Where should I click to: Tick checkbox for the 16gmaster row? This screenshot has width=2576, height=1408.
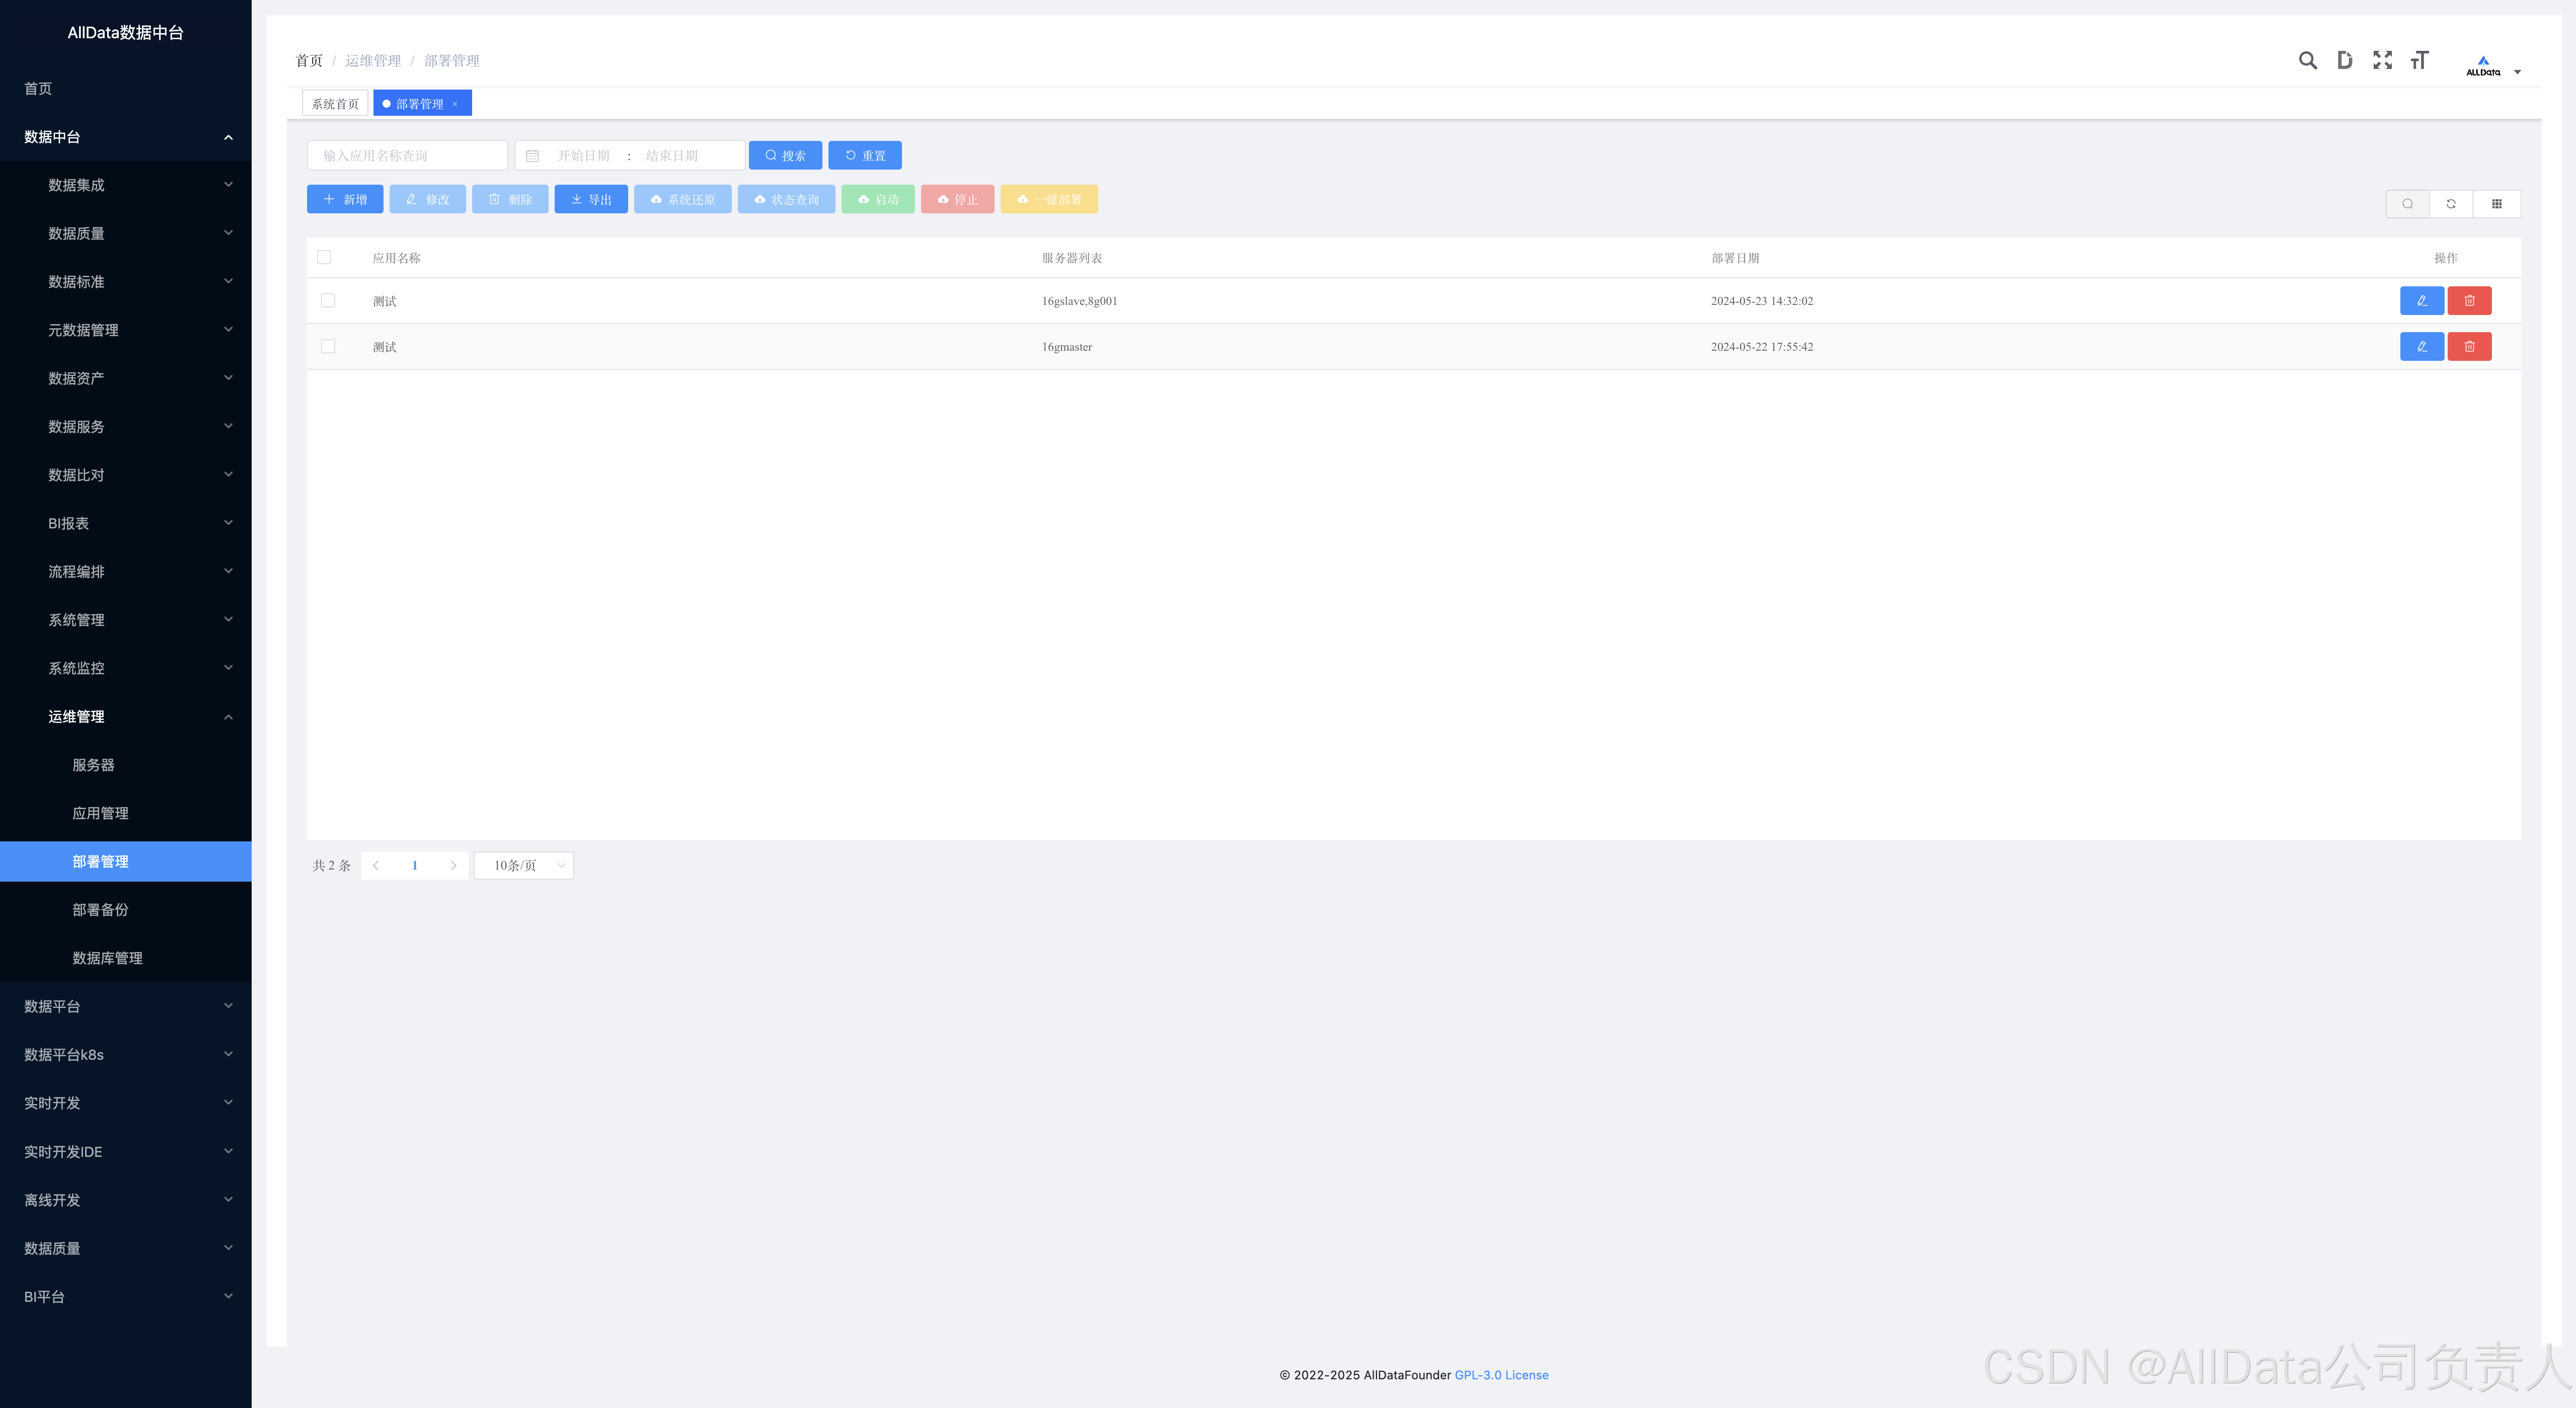pos(328,347)
